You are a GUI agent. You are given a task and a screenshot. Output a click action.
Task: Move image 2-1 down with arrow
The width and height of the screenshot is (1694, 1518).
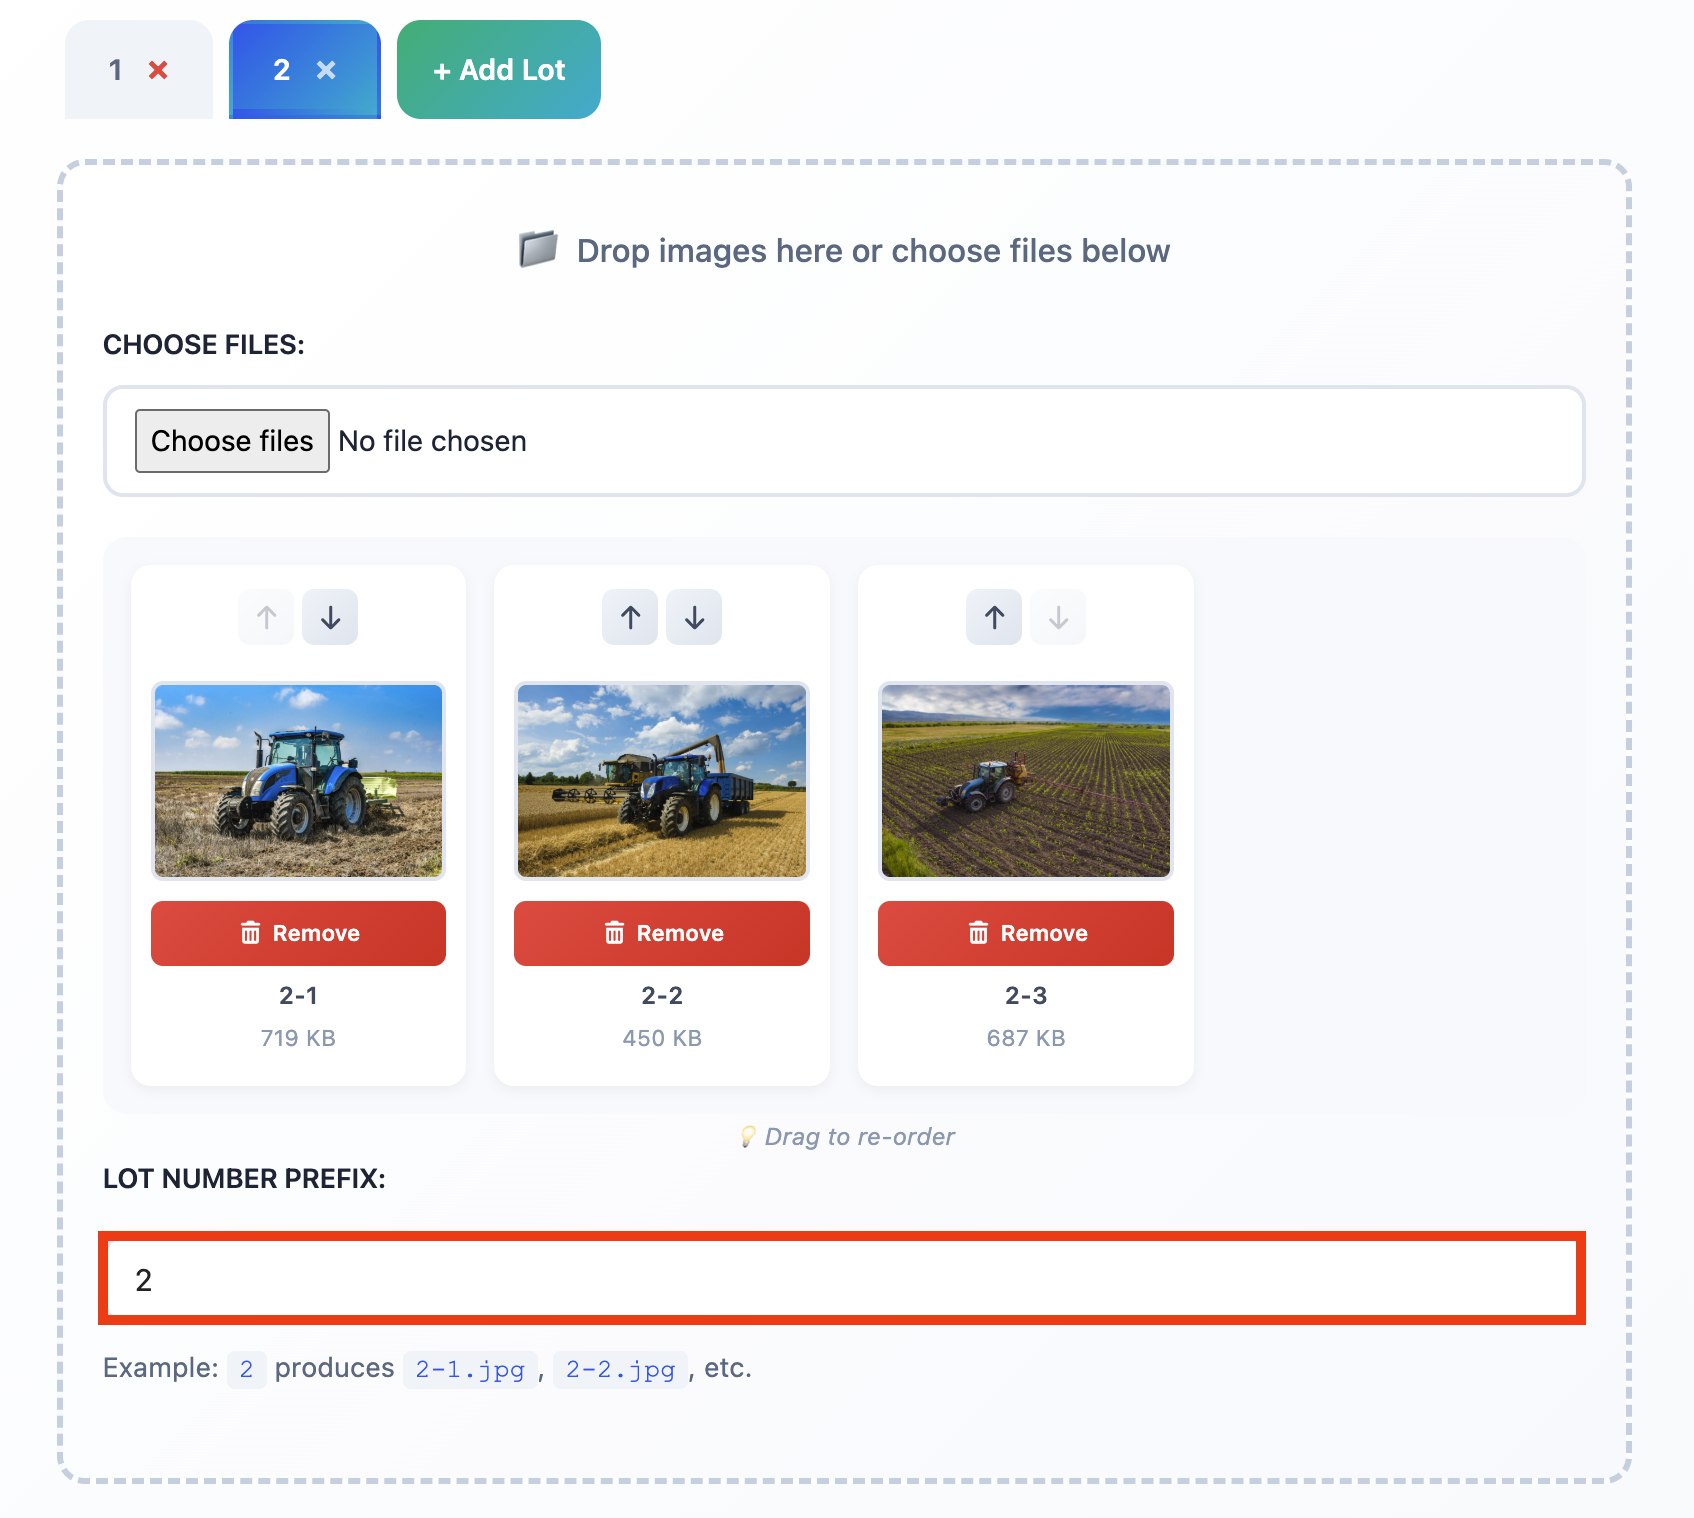[x=330, y=618]
